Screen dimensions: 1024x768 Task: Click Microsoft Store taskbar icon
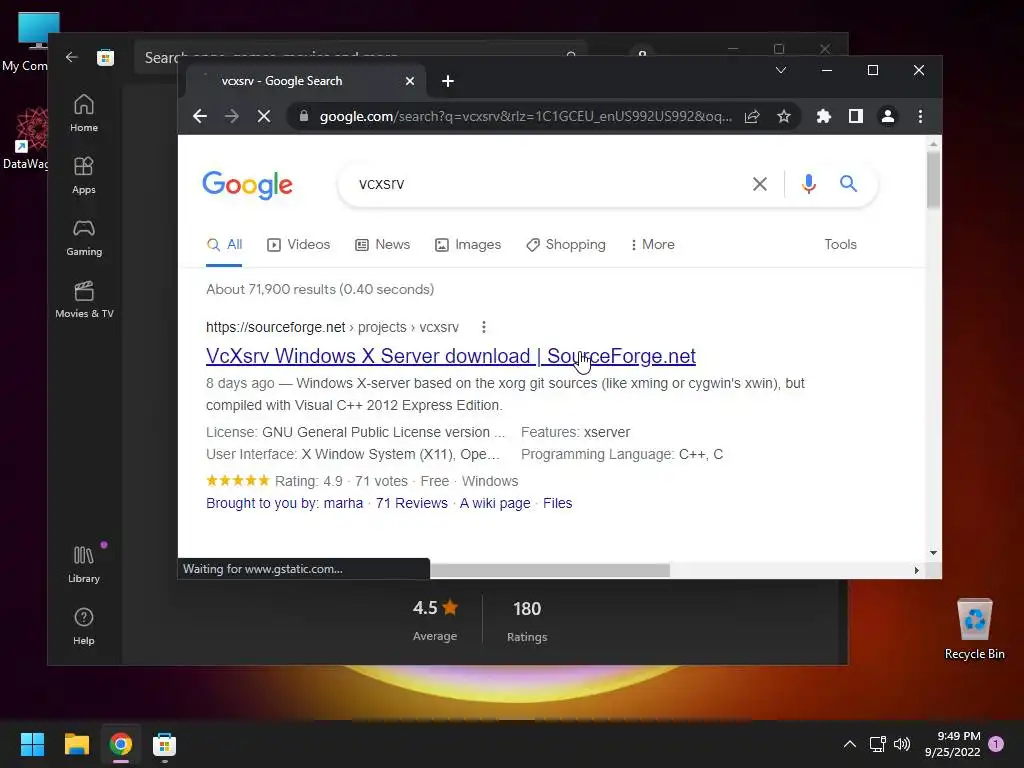pyautogui.click(x=164, y=744)
